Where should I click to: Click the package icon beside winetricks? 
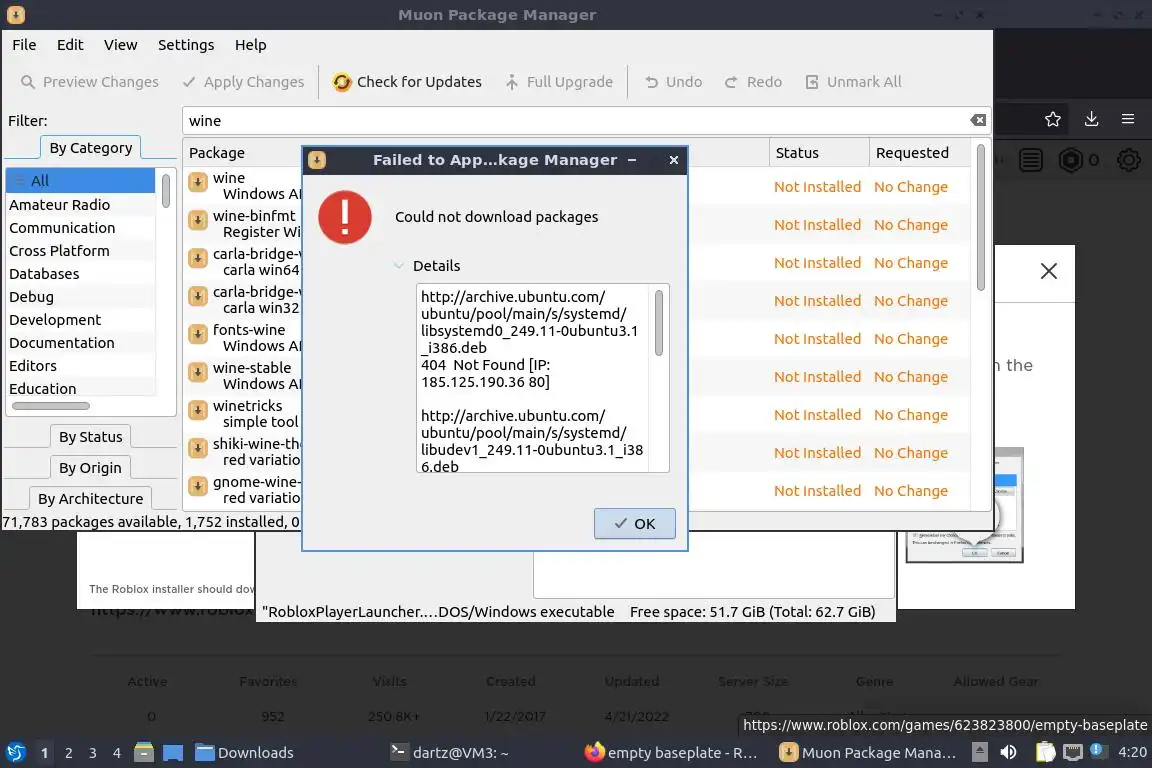pos(198,410)
